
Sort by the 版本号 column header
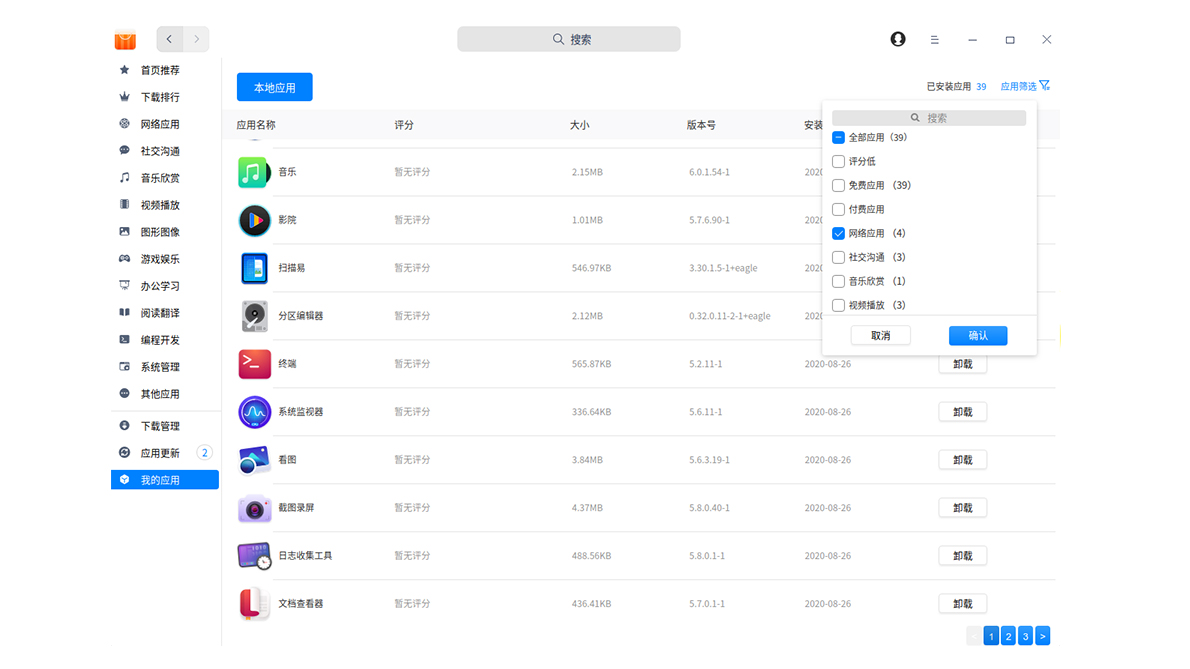tap(701, 125)
